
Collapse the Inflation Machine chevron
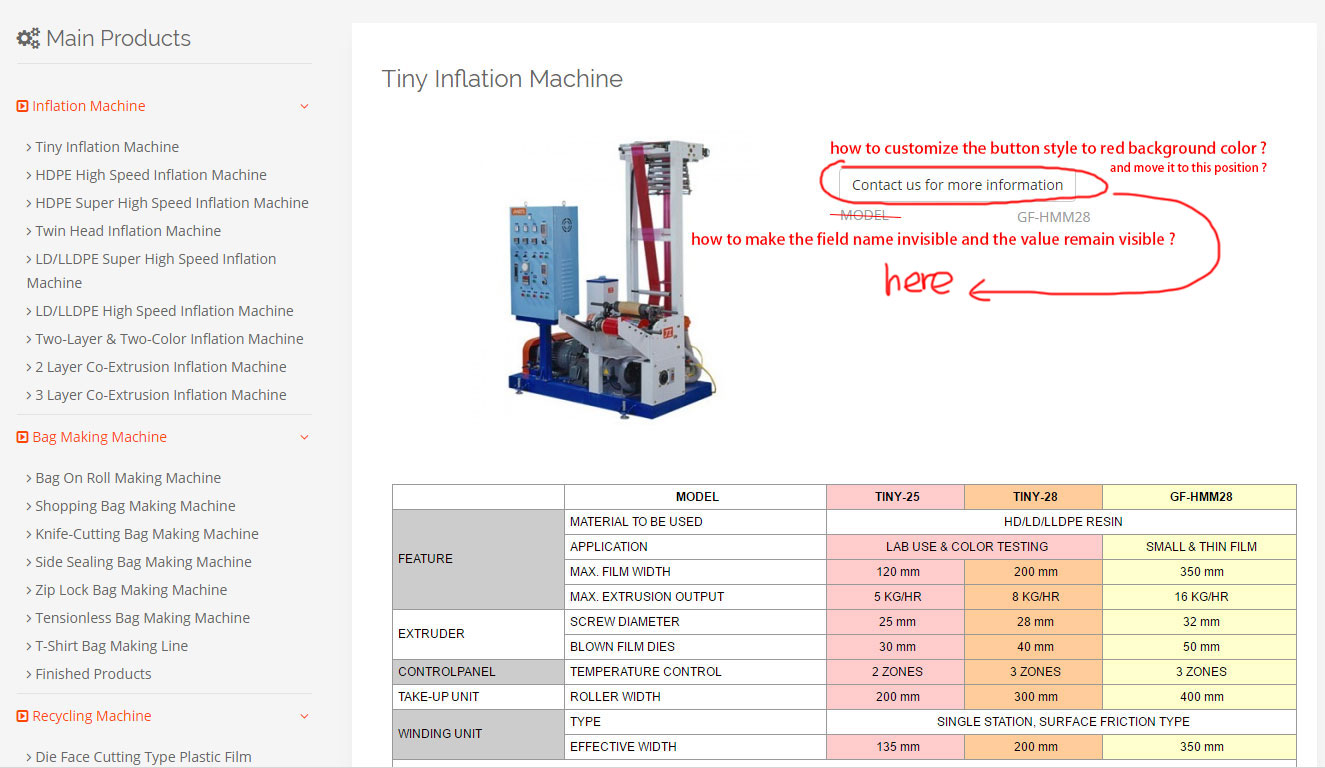tap(304, 106)
